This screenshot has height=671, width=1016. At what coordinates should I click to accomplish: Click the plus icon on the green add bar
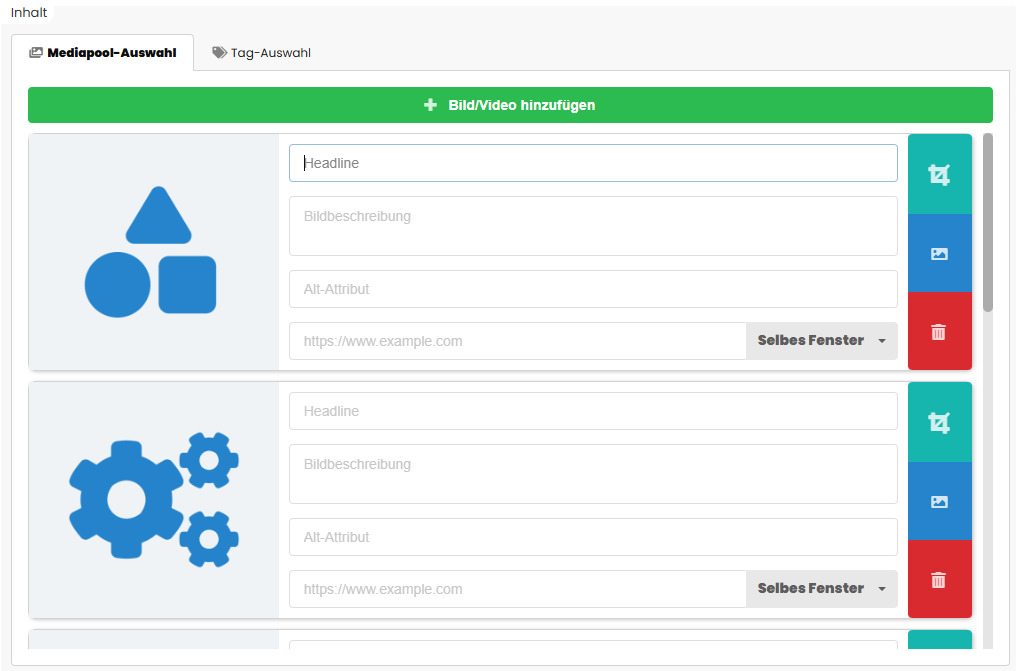[x=431, y=105]
